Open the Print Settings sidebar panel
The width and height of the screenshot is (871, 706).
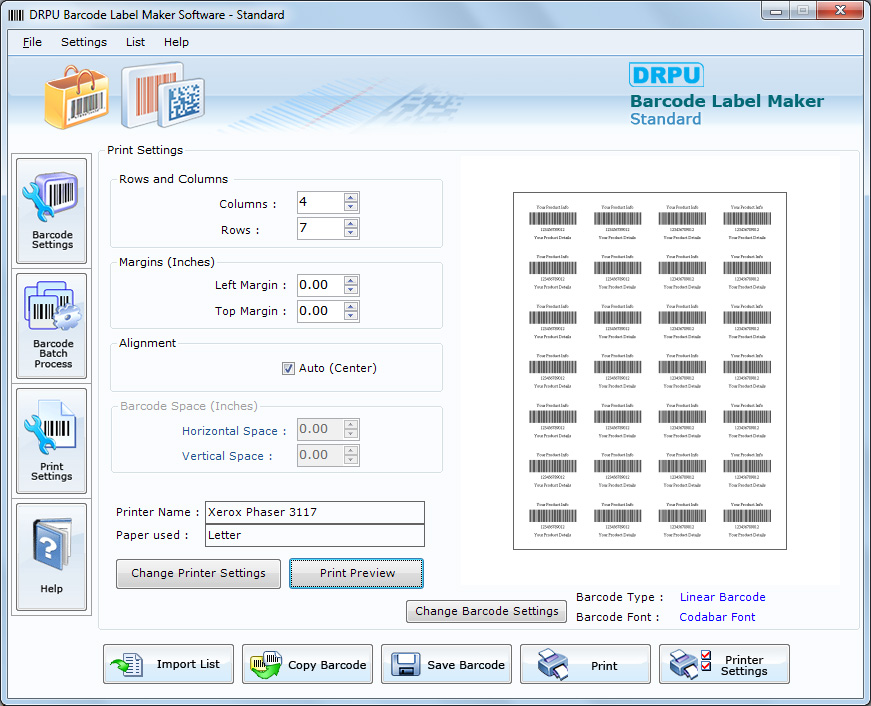pyautogui.click(x=51, y=440)
